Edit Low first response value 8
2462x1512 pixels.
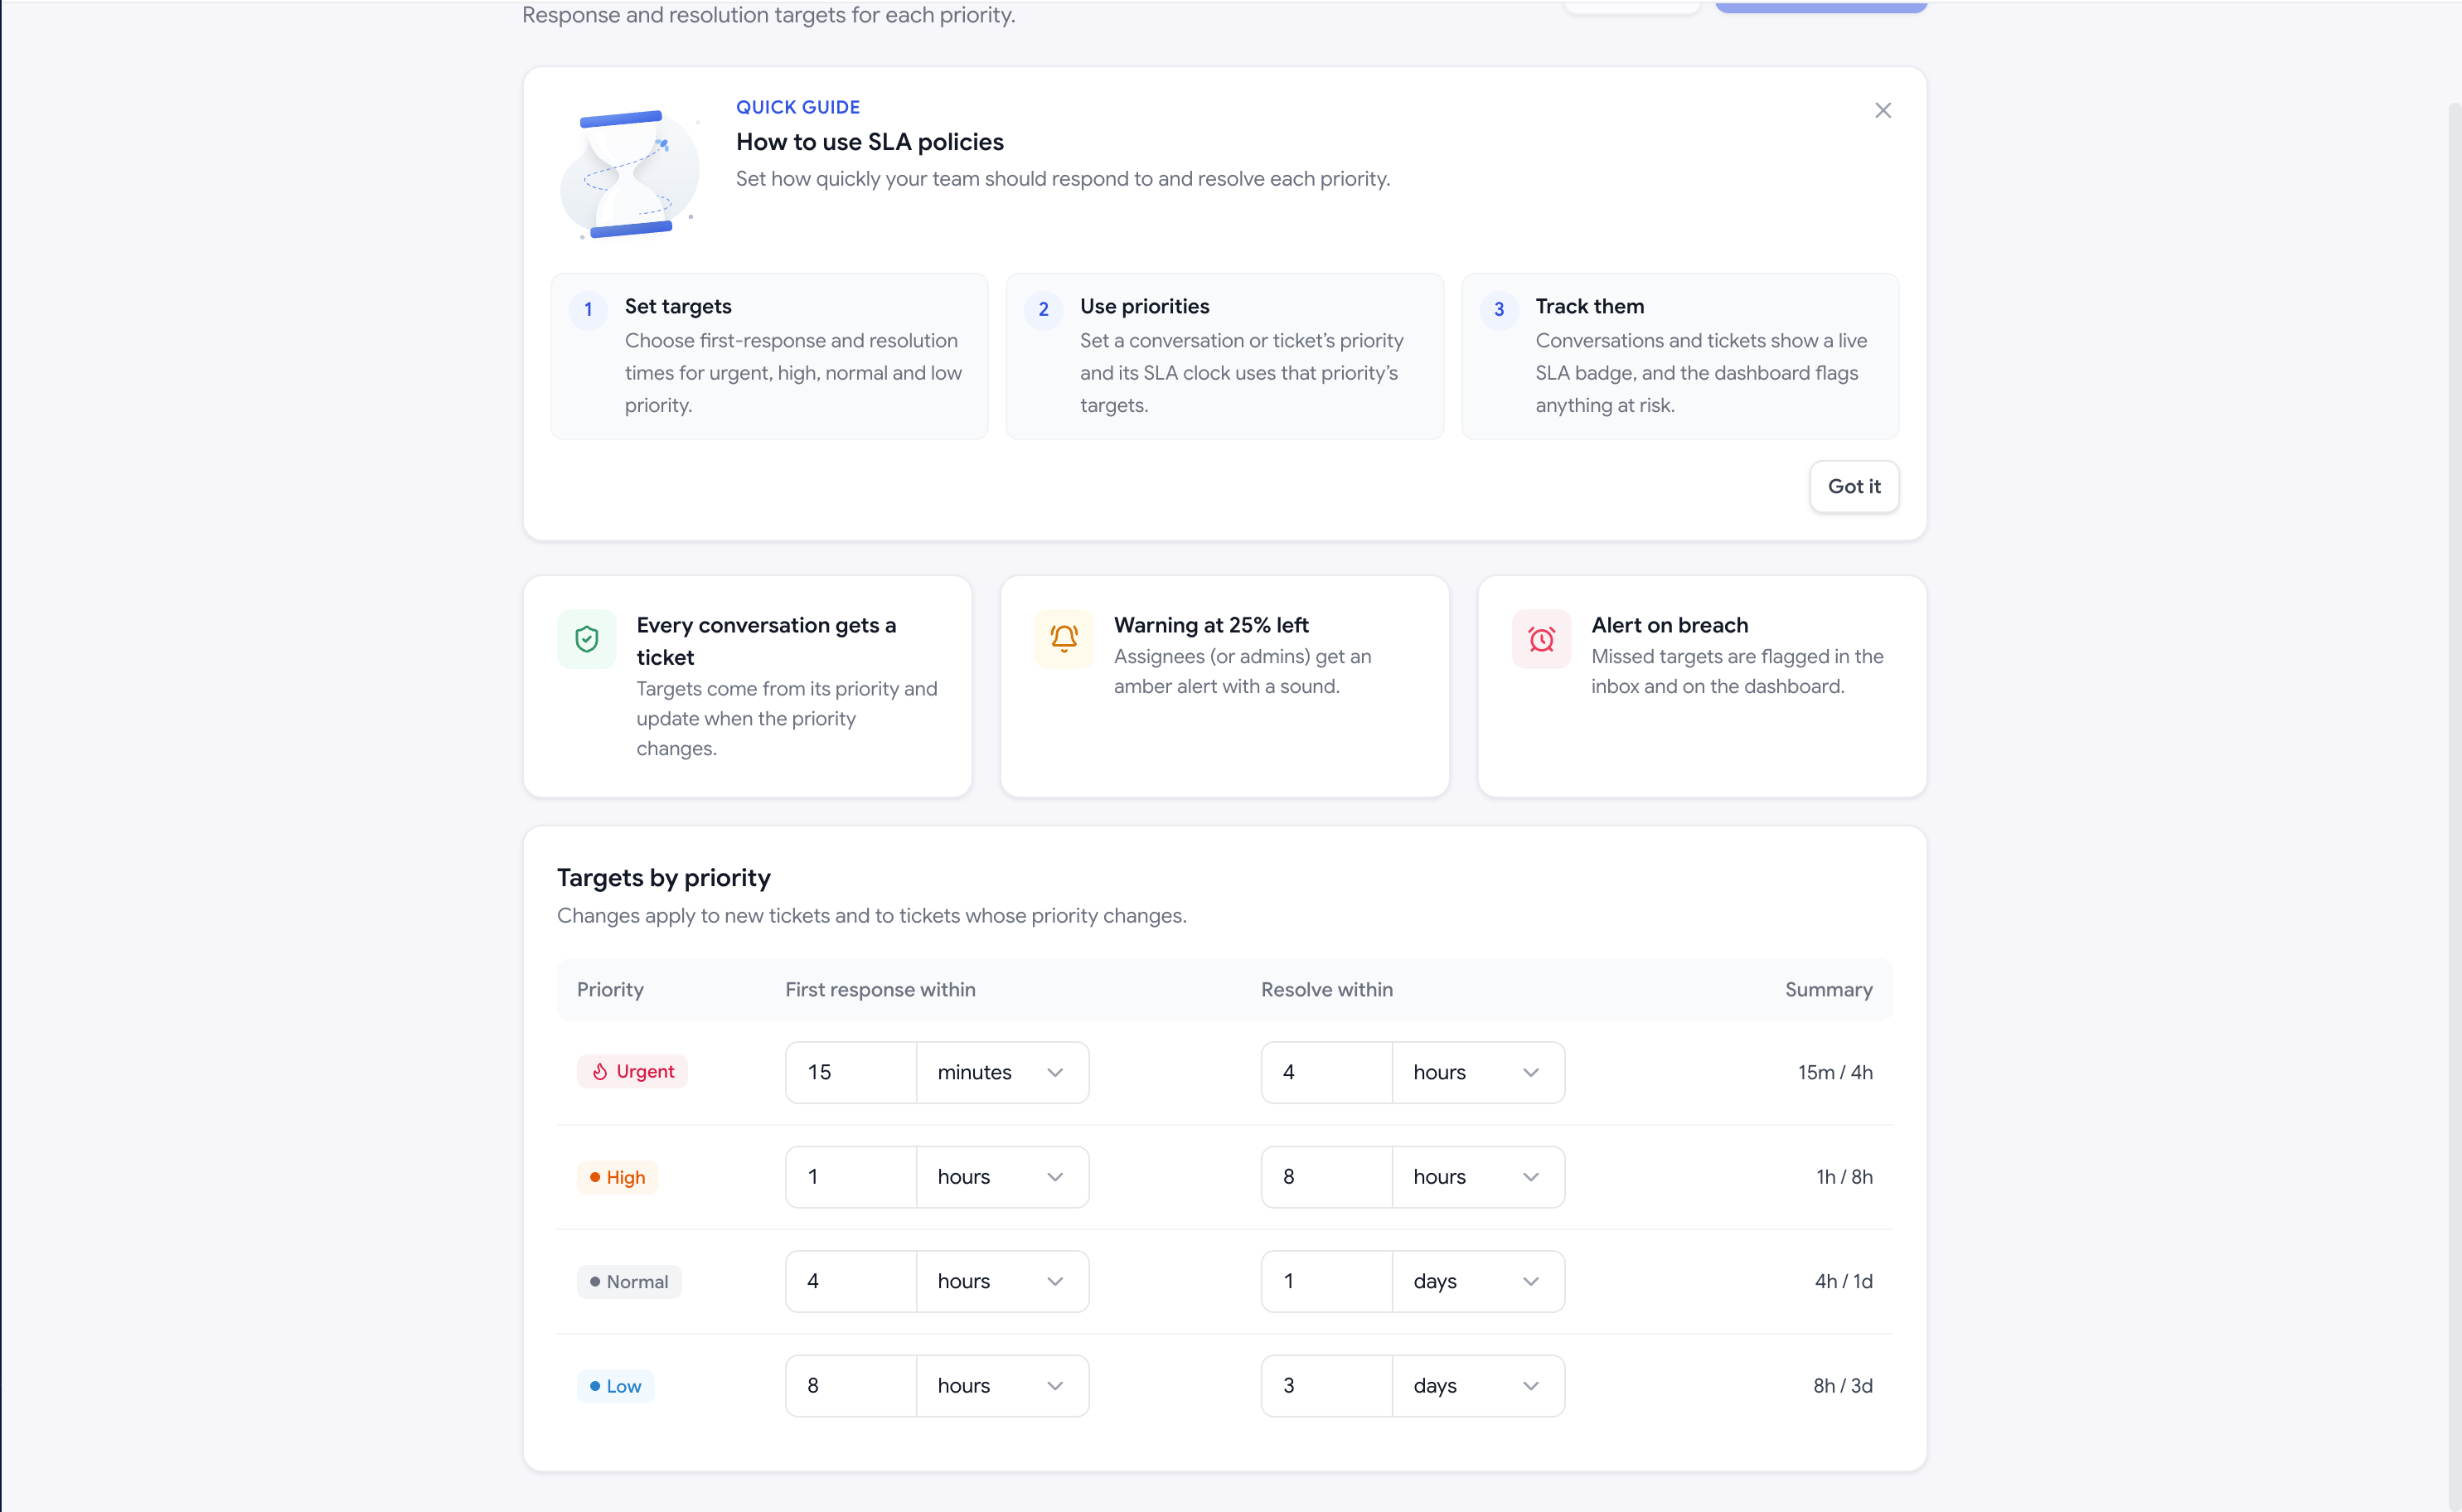pyautogui.click(x=851, y=1386)
